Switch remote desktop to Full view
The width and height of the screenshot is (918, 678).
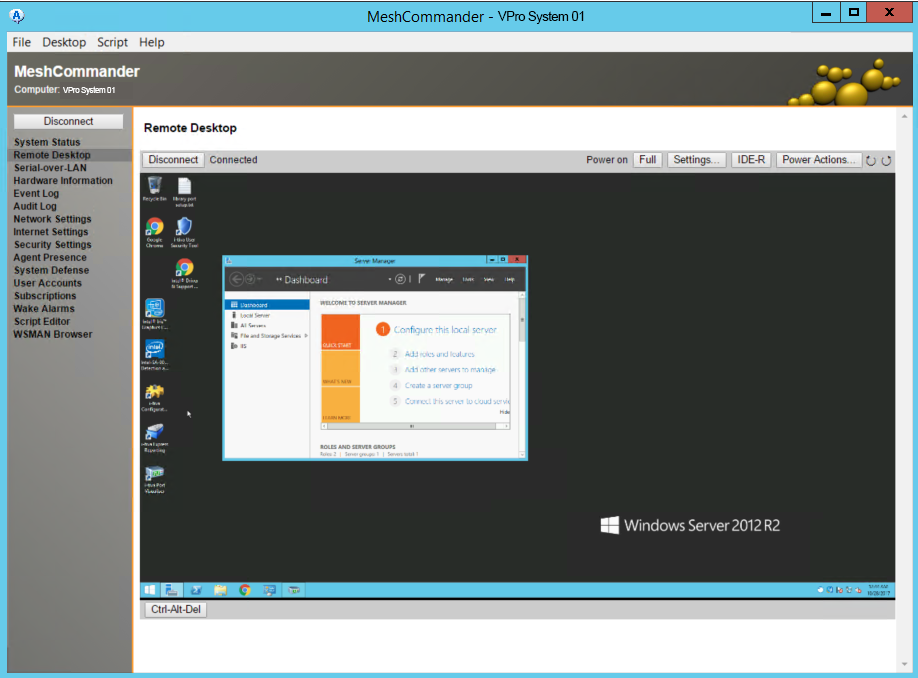click(647, 160)
